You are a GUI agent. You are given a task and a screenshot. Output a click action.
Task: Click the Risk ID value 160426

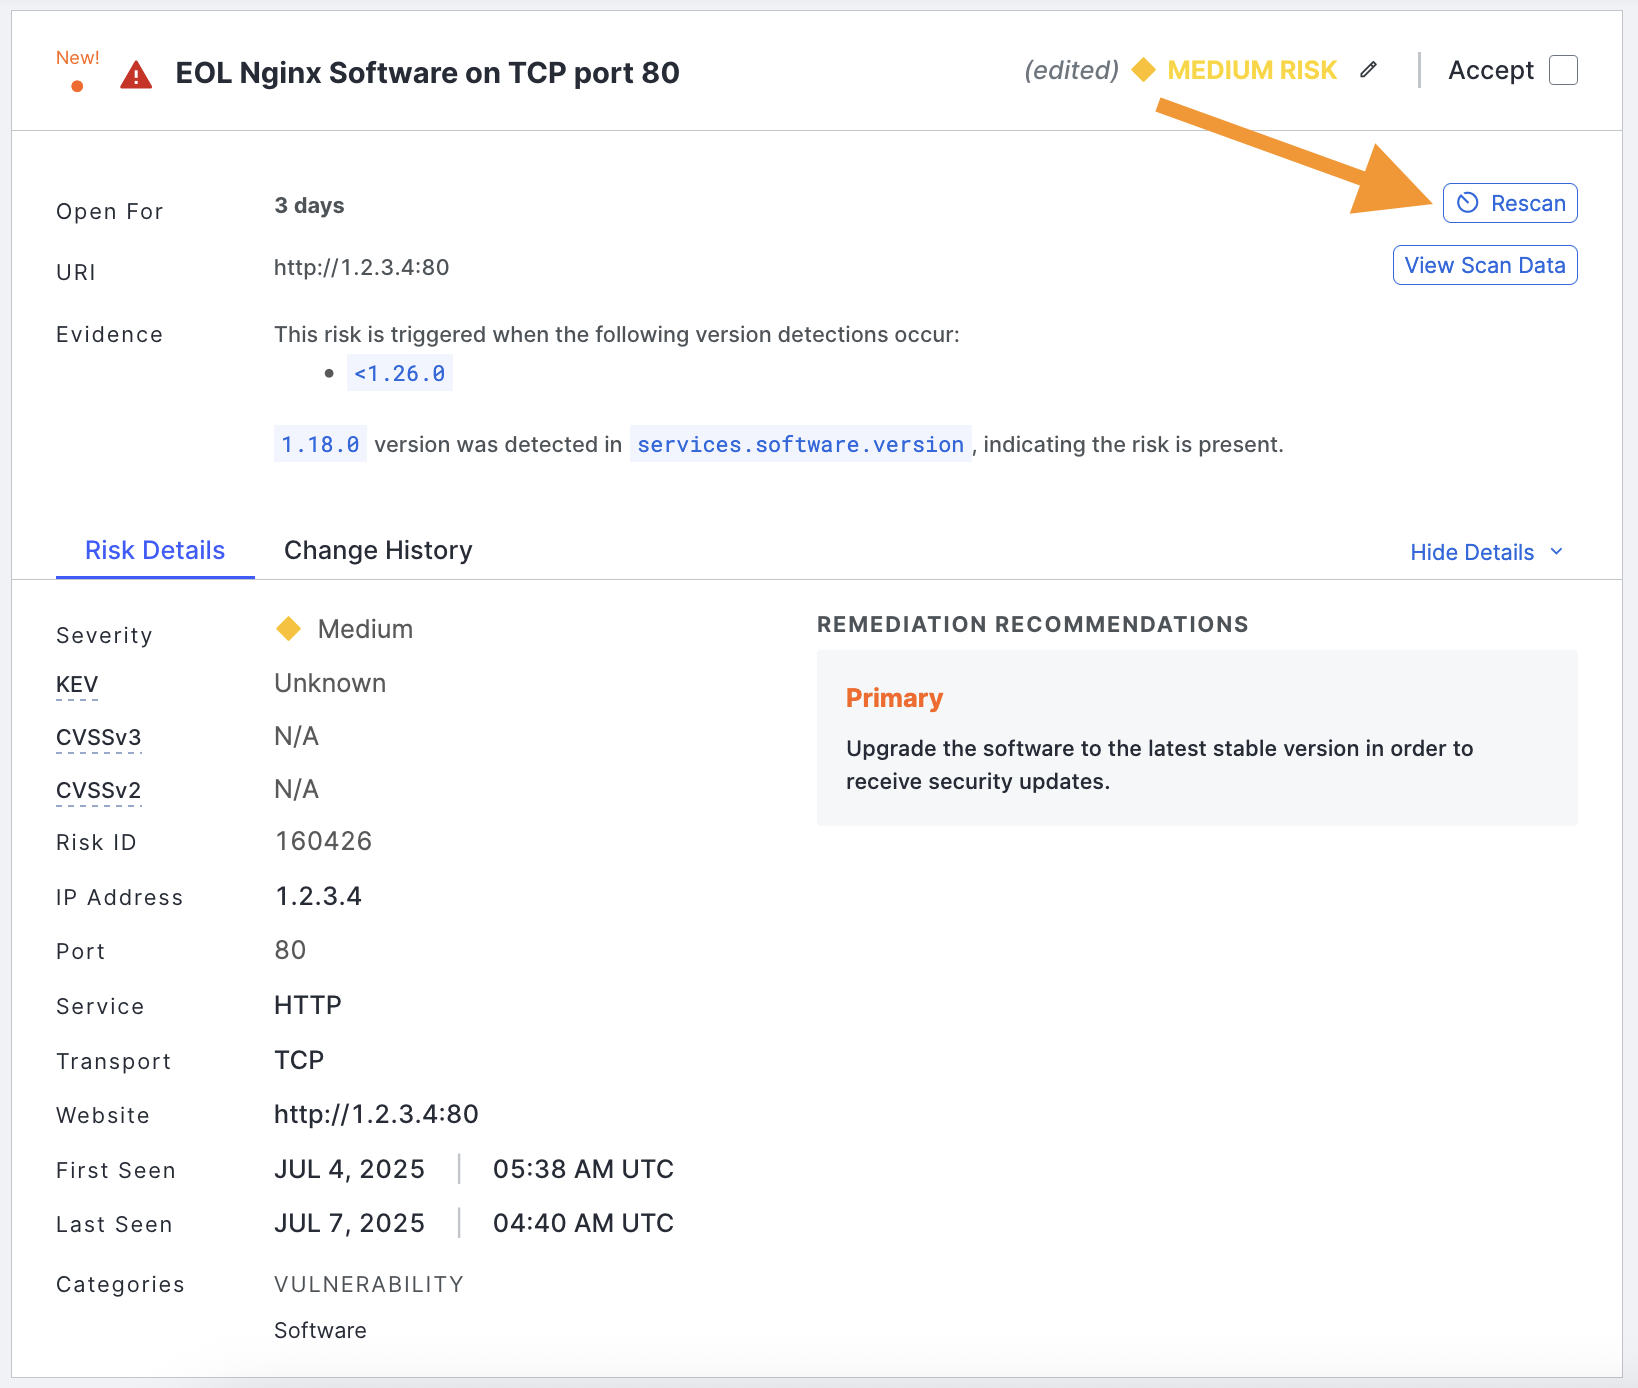324,841
